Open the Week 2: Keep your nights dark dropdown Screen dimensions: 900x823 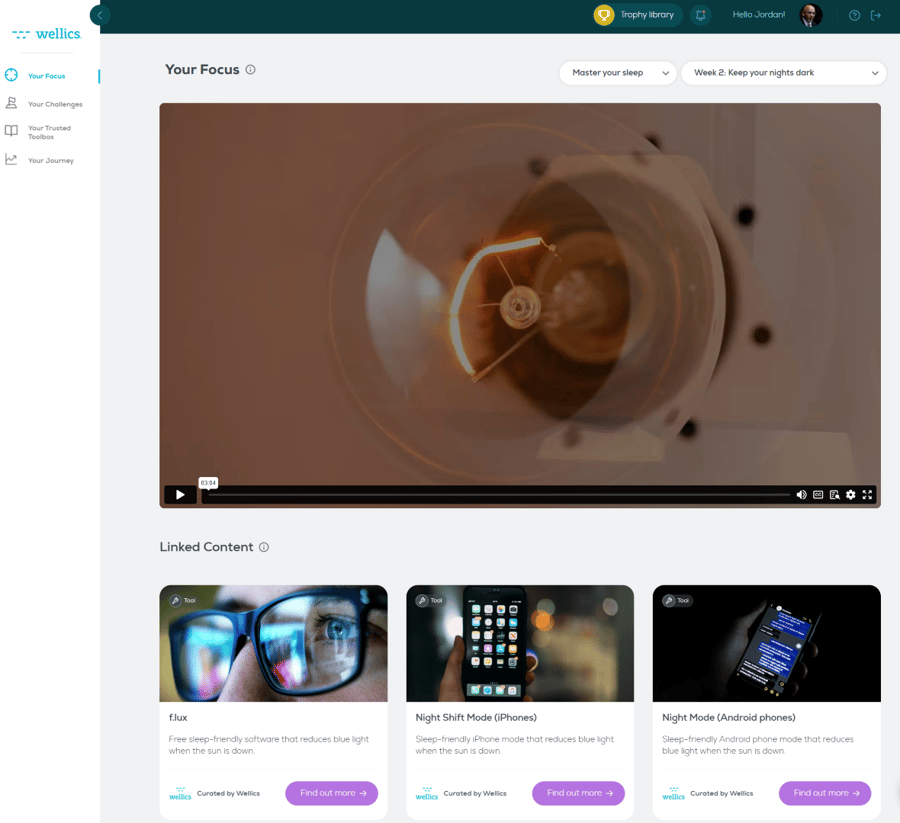pos(783,73)
